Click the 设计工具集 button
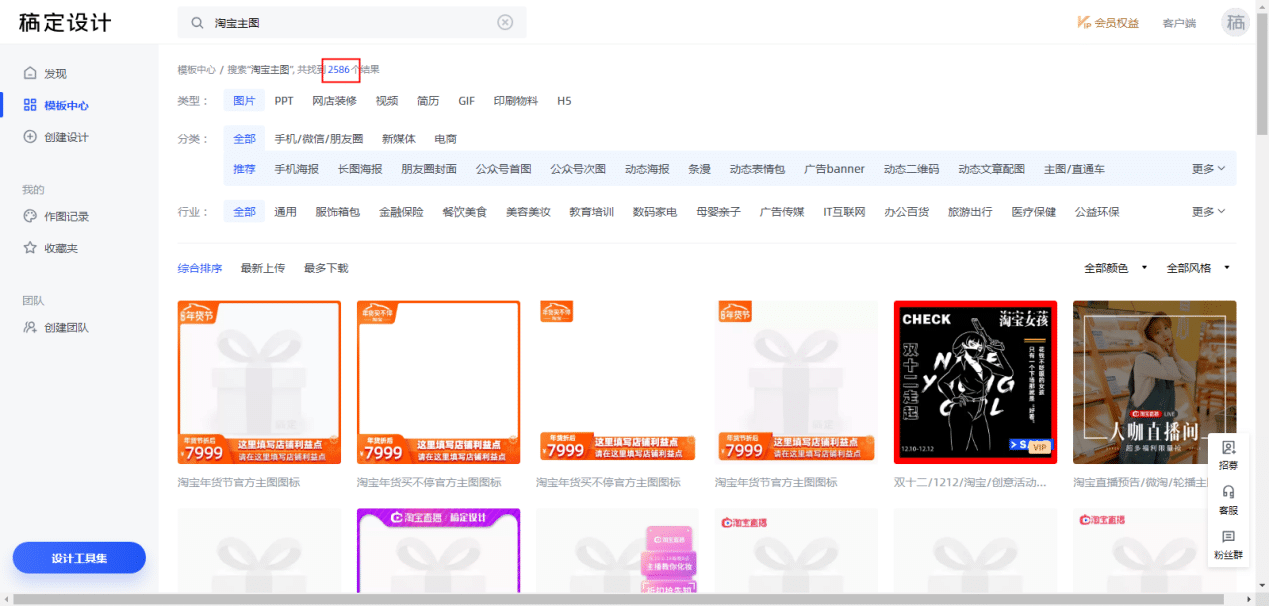The width and height of the screenshot is (1269, 606). [x=79, y=558]
